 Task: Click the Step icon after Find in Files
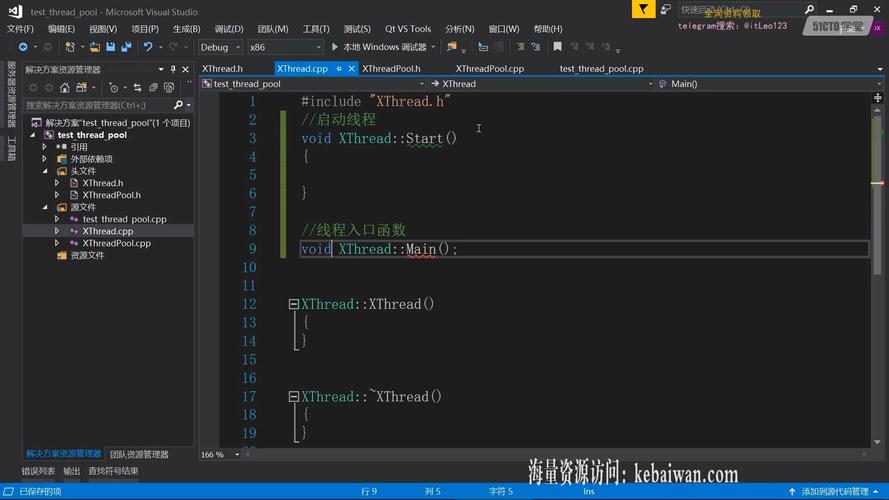[483, 47]
